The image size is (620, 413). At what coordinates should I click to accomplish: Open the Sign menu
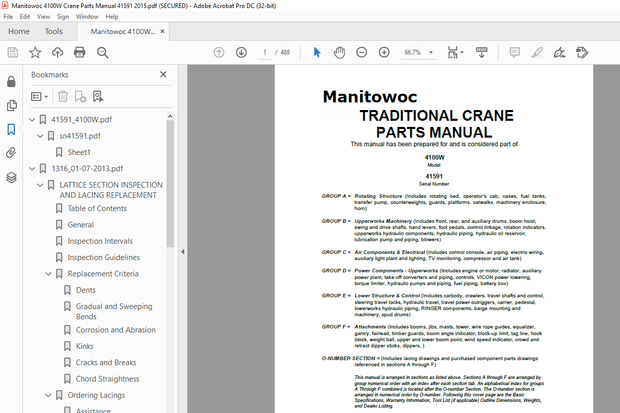[x=63, y=17]
